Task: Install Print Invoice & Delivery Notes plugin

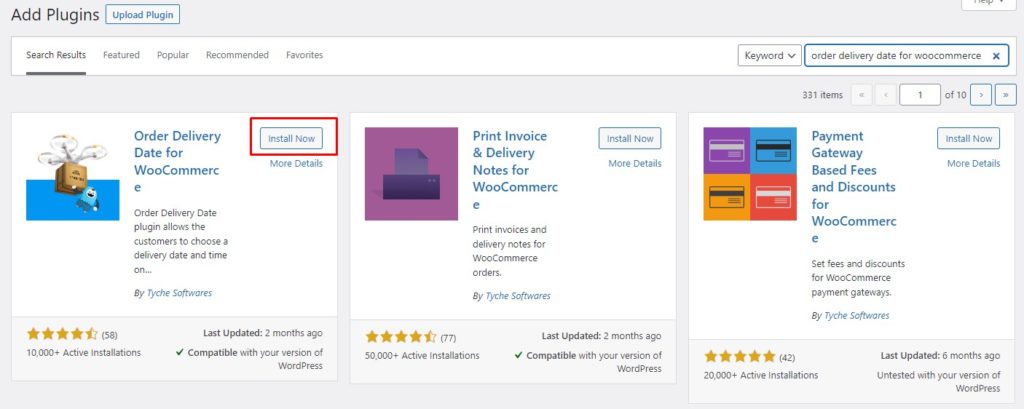Action: [630, 139]
